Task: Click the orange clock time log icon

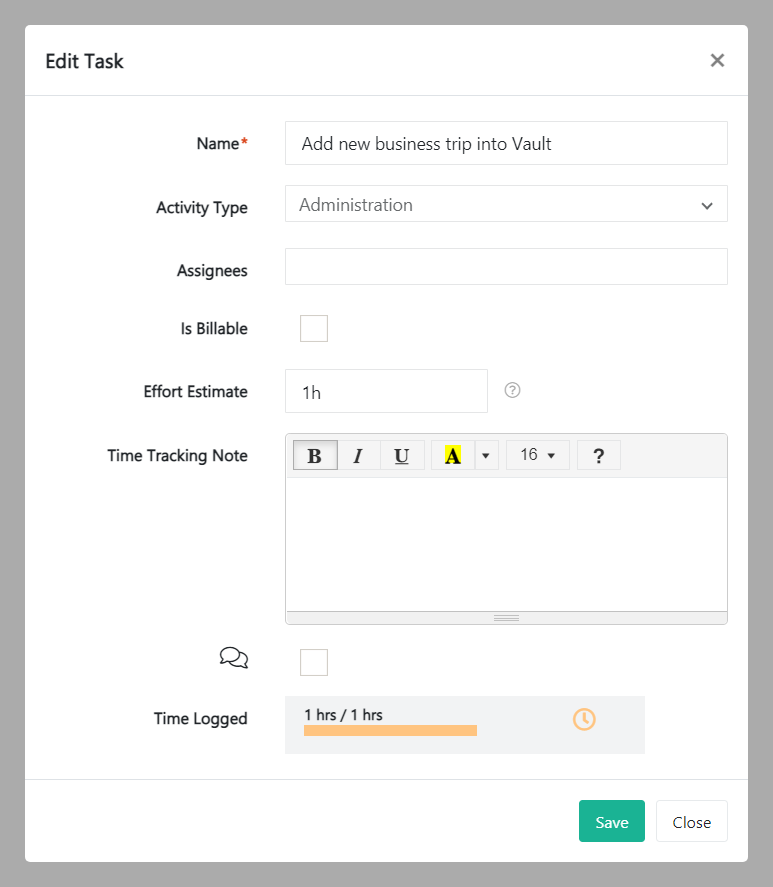Action: tap(584, 719)
